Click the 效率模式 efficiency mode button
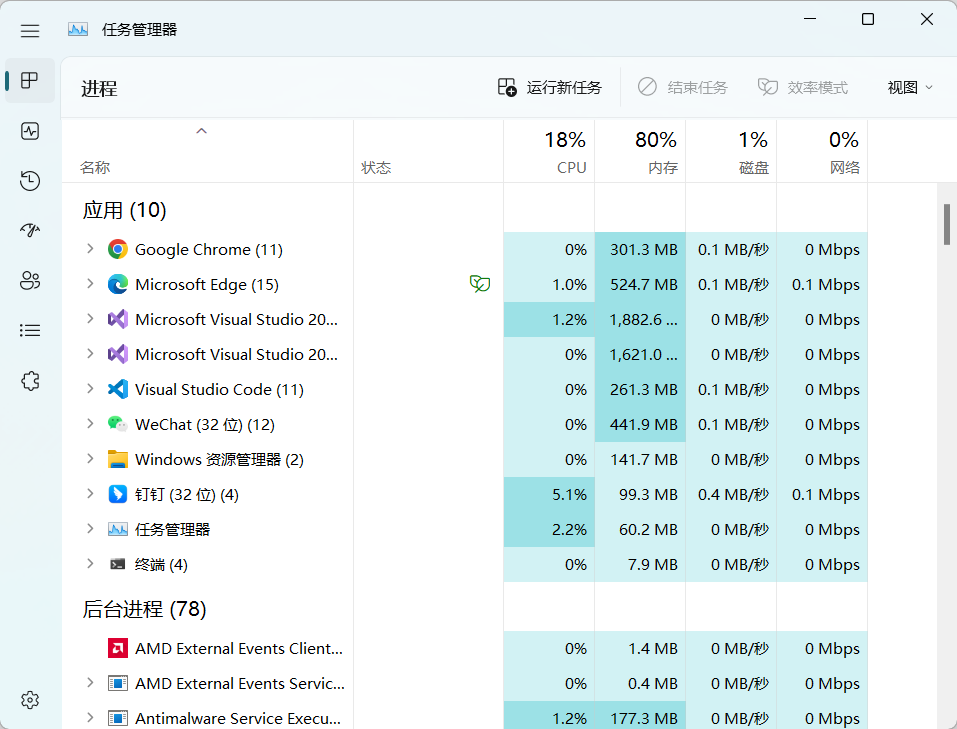This screenshot has height=729, width=957. pyautogui.click(x=803, y=88)
